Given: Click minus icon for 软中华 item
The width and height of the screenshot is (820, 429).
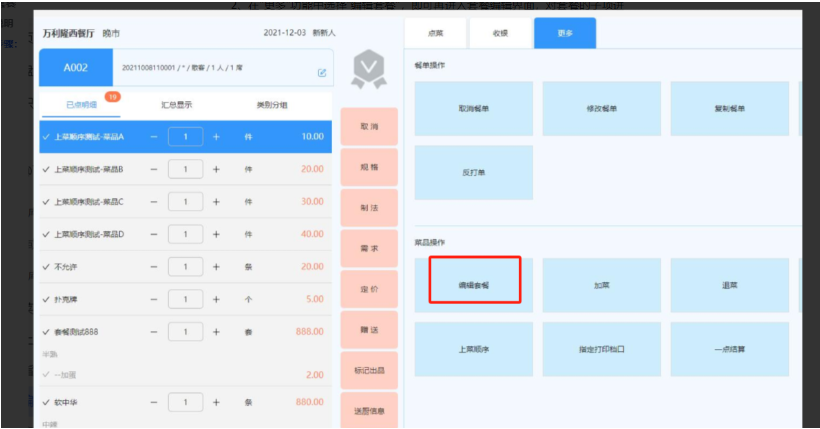Looking at the screenshot, I should pyautogui.click(x=153, y=402).
